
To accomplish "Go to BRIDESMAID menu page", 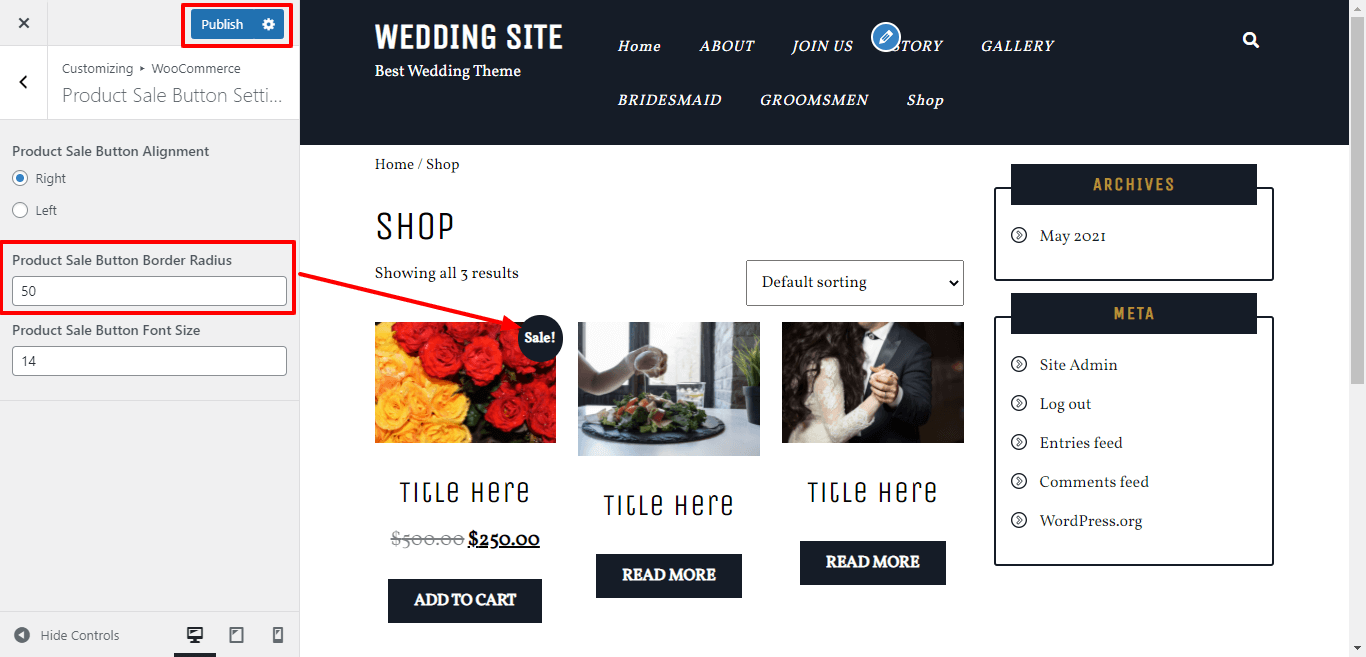I will tap(669, 100).
